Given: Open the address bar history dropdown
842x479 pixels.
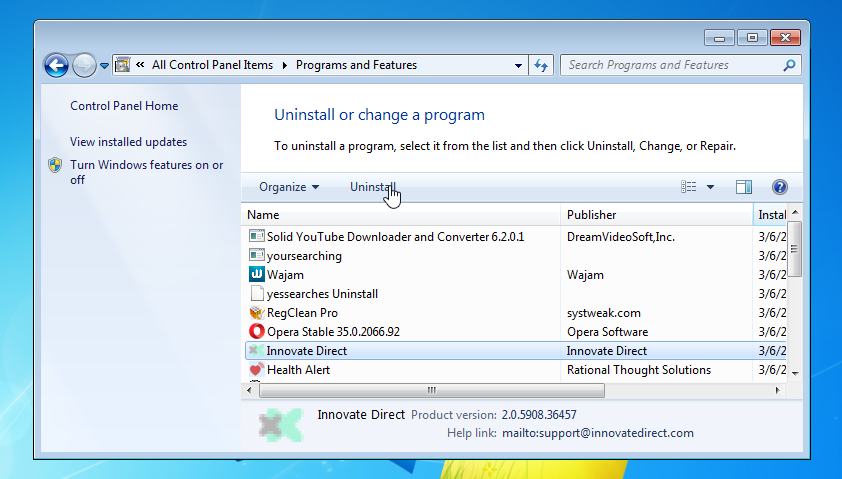Looking at the screenshot, I should coord(518,66).
